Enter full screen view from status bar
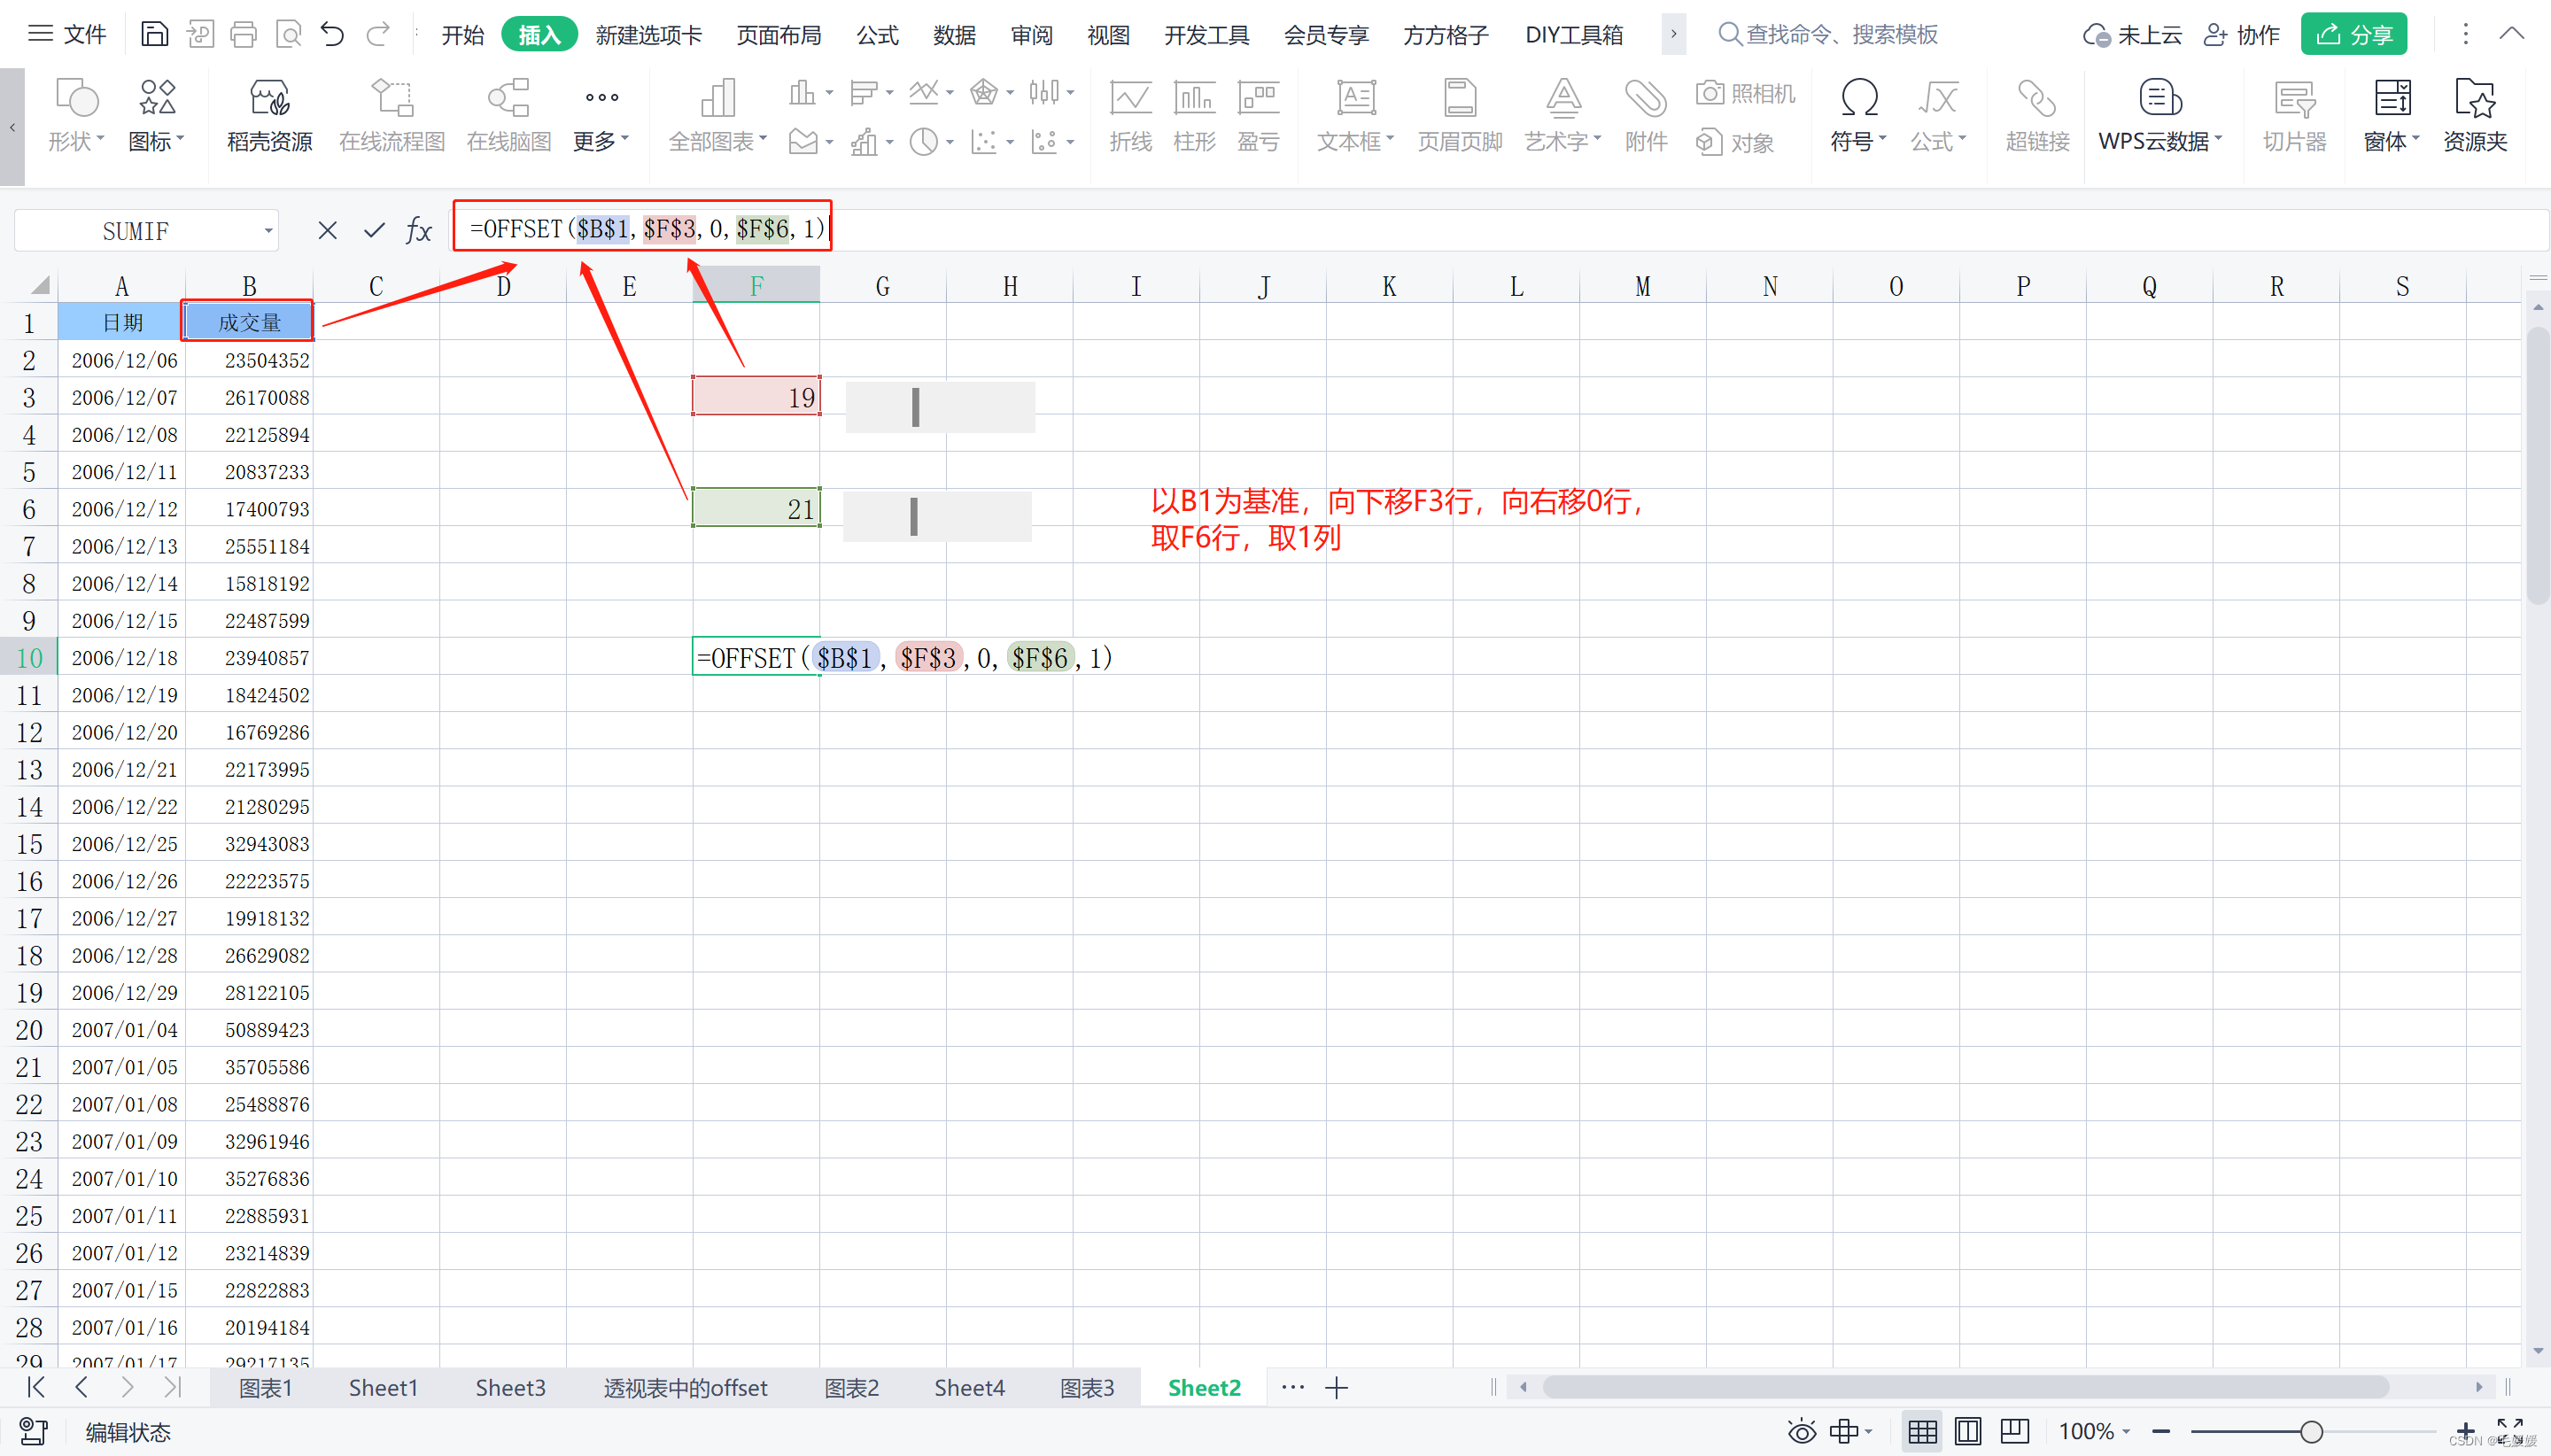 pyautogui.click(x=2510, y=1431)
